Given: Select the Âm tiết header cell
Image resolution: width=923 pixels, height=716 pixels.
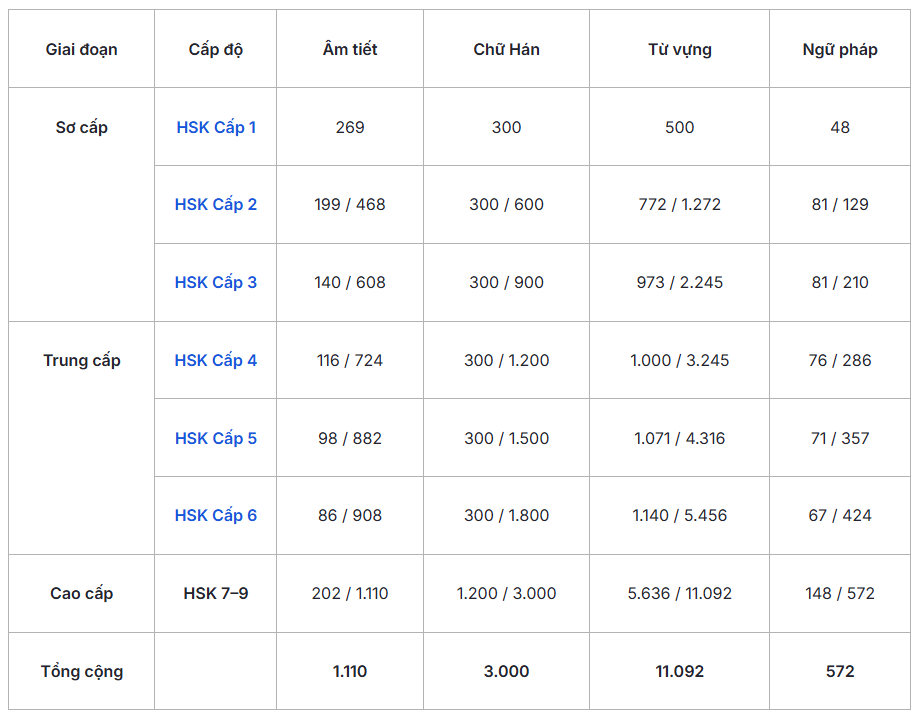Looking at the screenshot, I should [x=350, y=49].
